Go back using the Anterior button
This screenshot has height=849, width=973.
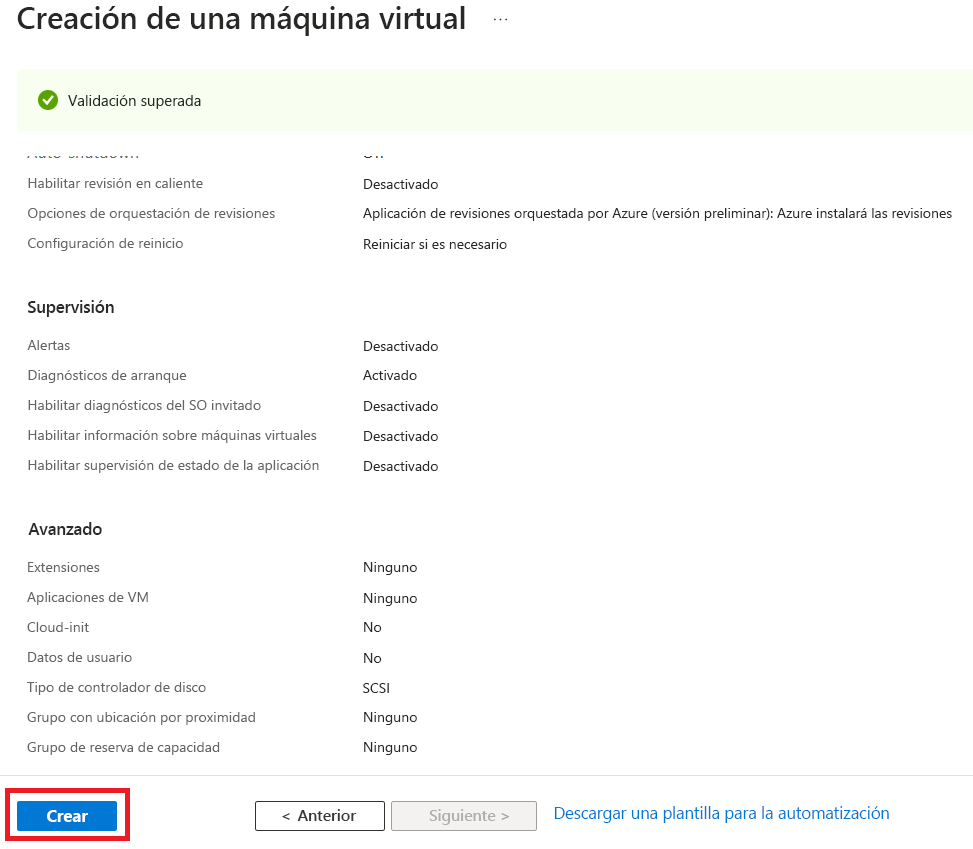(319, 815)
